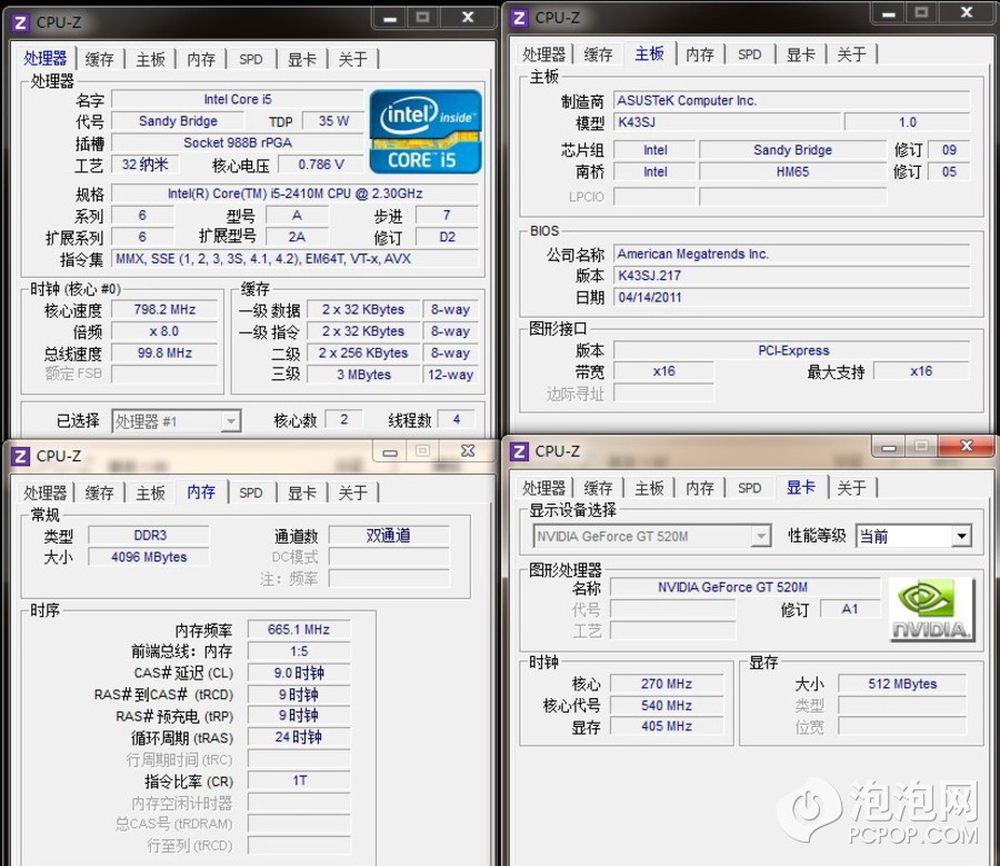The height and width of the screenshot is (866, 1000).
Task: Click the i5-2410M CPU specification field
Action: [x=295, y=193]
